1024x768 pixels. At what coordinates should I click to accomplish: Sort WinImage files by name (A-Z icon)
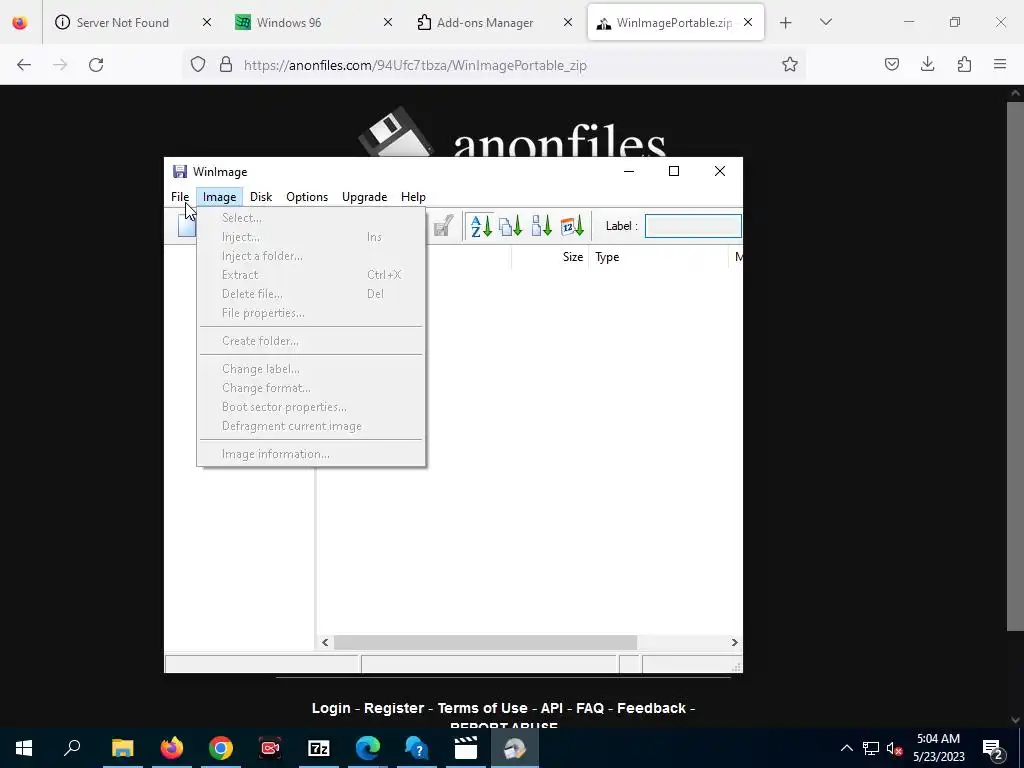pyautogui.click(x=481, y=226)
